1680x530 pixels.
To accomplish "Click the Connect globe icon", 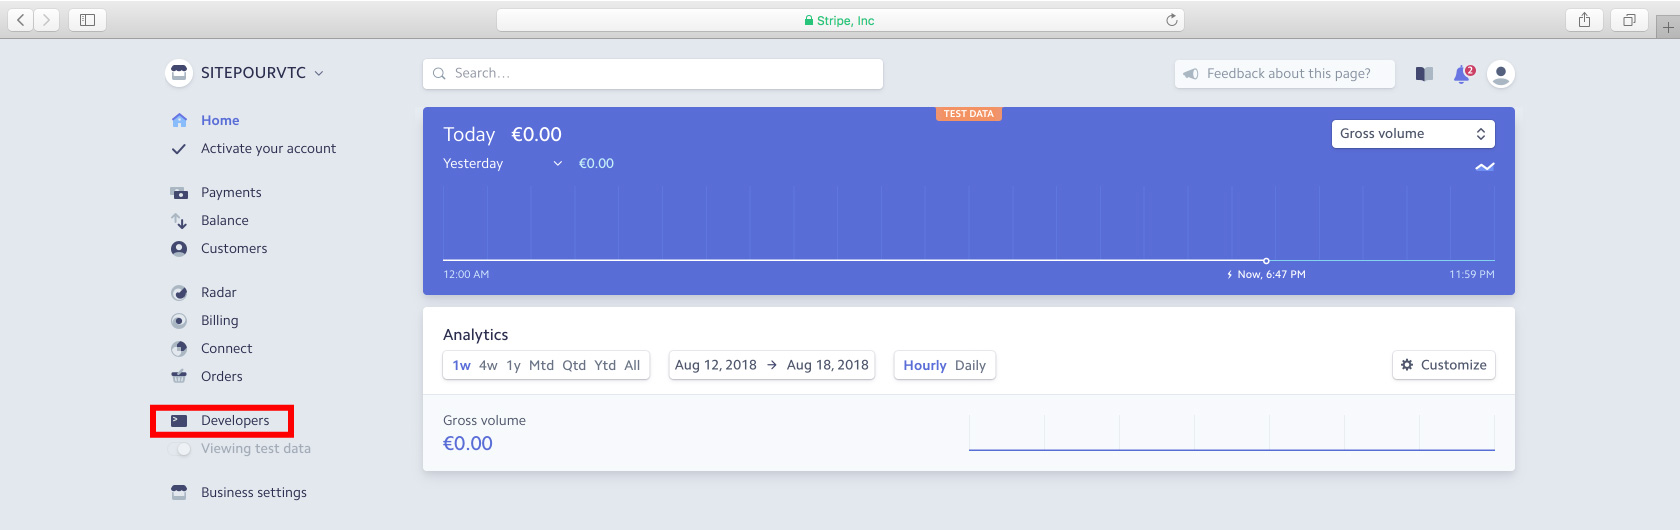I will click(179, 349).
